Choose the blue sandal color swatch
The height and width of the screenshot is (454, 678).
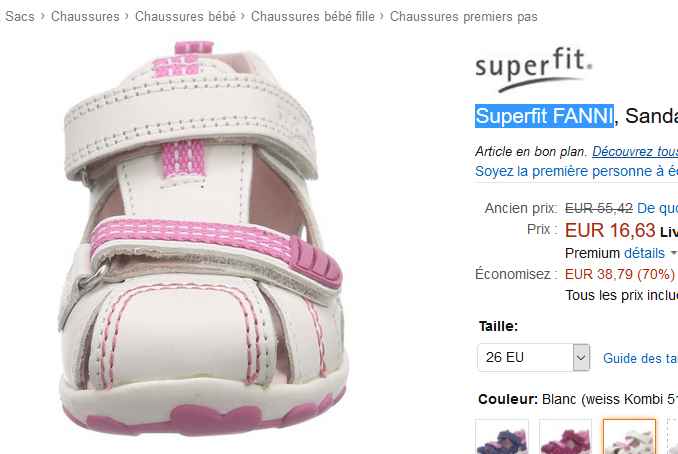pos(502,436)
